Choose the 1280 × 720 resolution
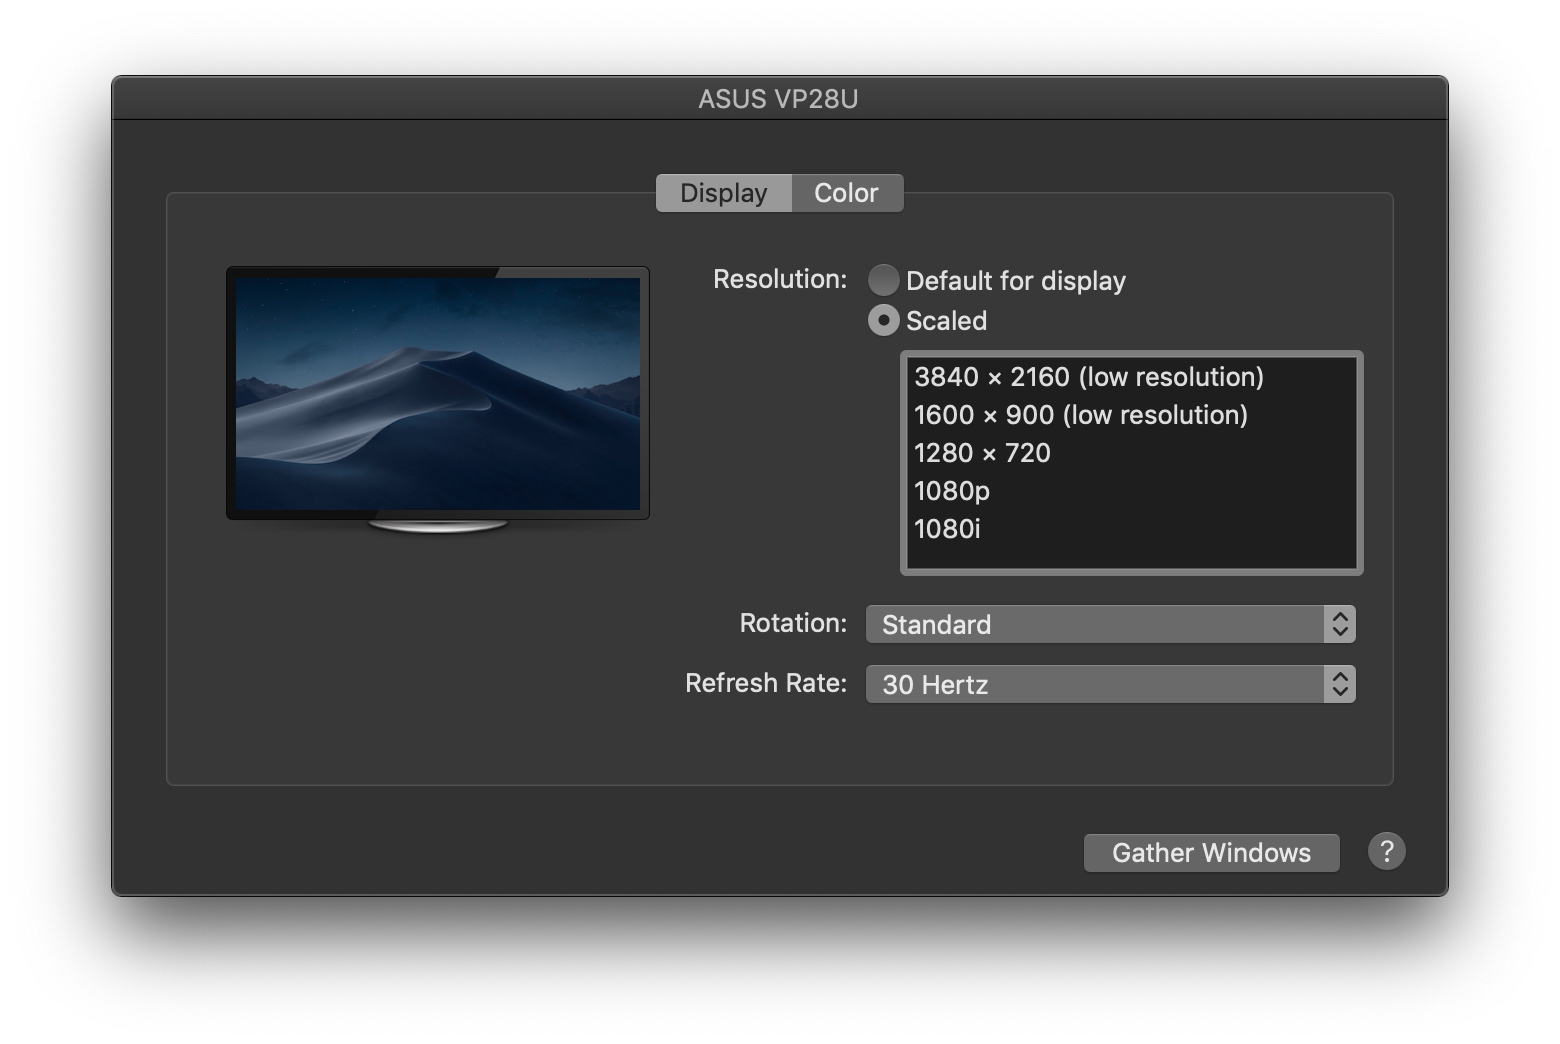This screenshot has width=1560, height=1044. (x=1131, y=453)
